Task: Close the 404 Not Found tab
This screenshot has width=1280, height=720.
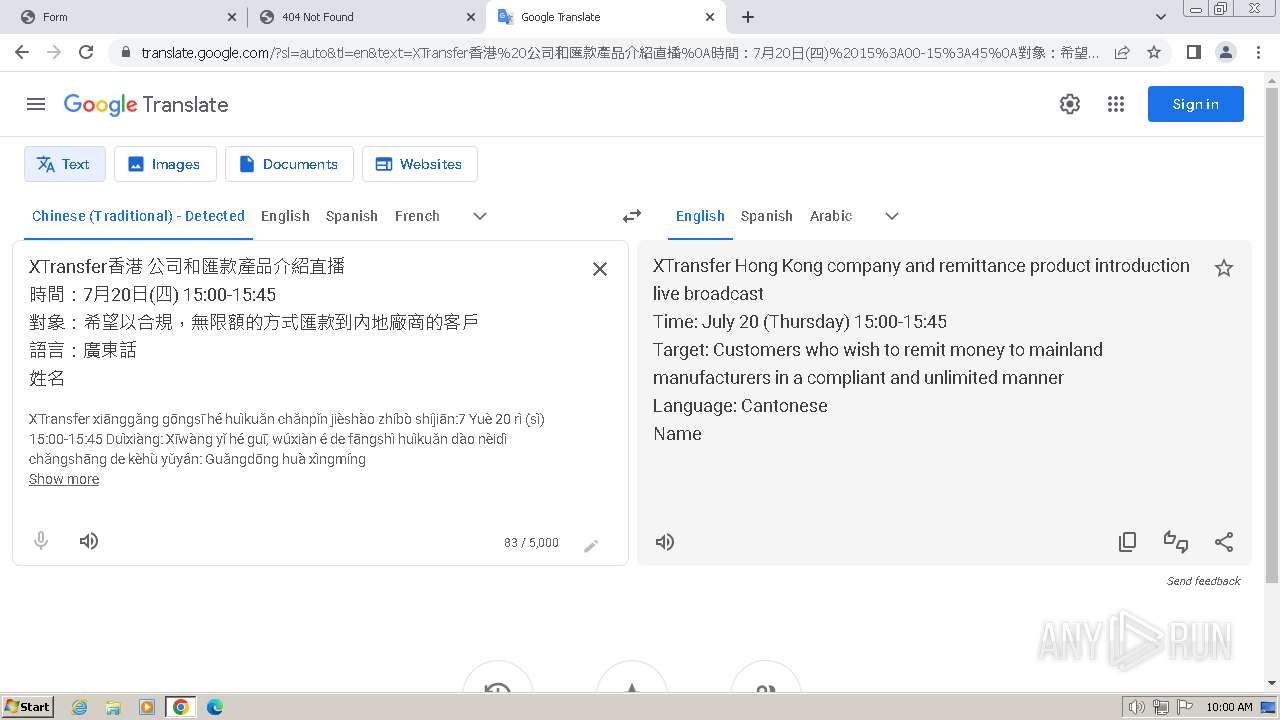Action: click(x=471, y=17)
